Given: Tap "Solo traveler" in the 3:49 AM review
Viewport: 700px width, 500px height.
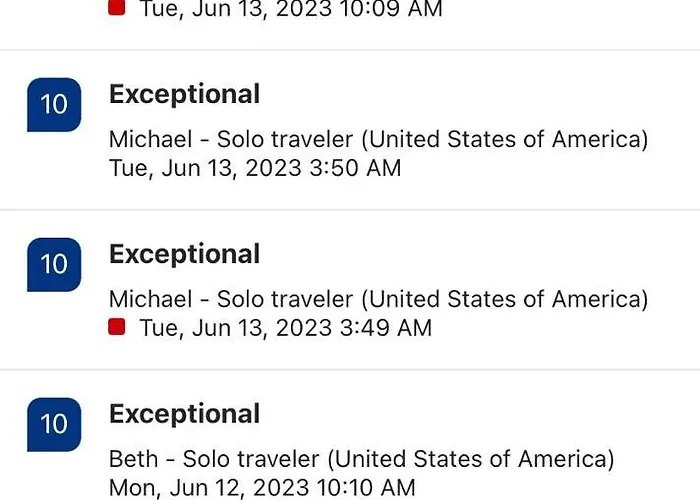Looking at the screenshot, I should (x=284, y=299).
